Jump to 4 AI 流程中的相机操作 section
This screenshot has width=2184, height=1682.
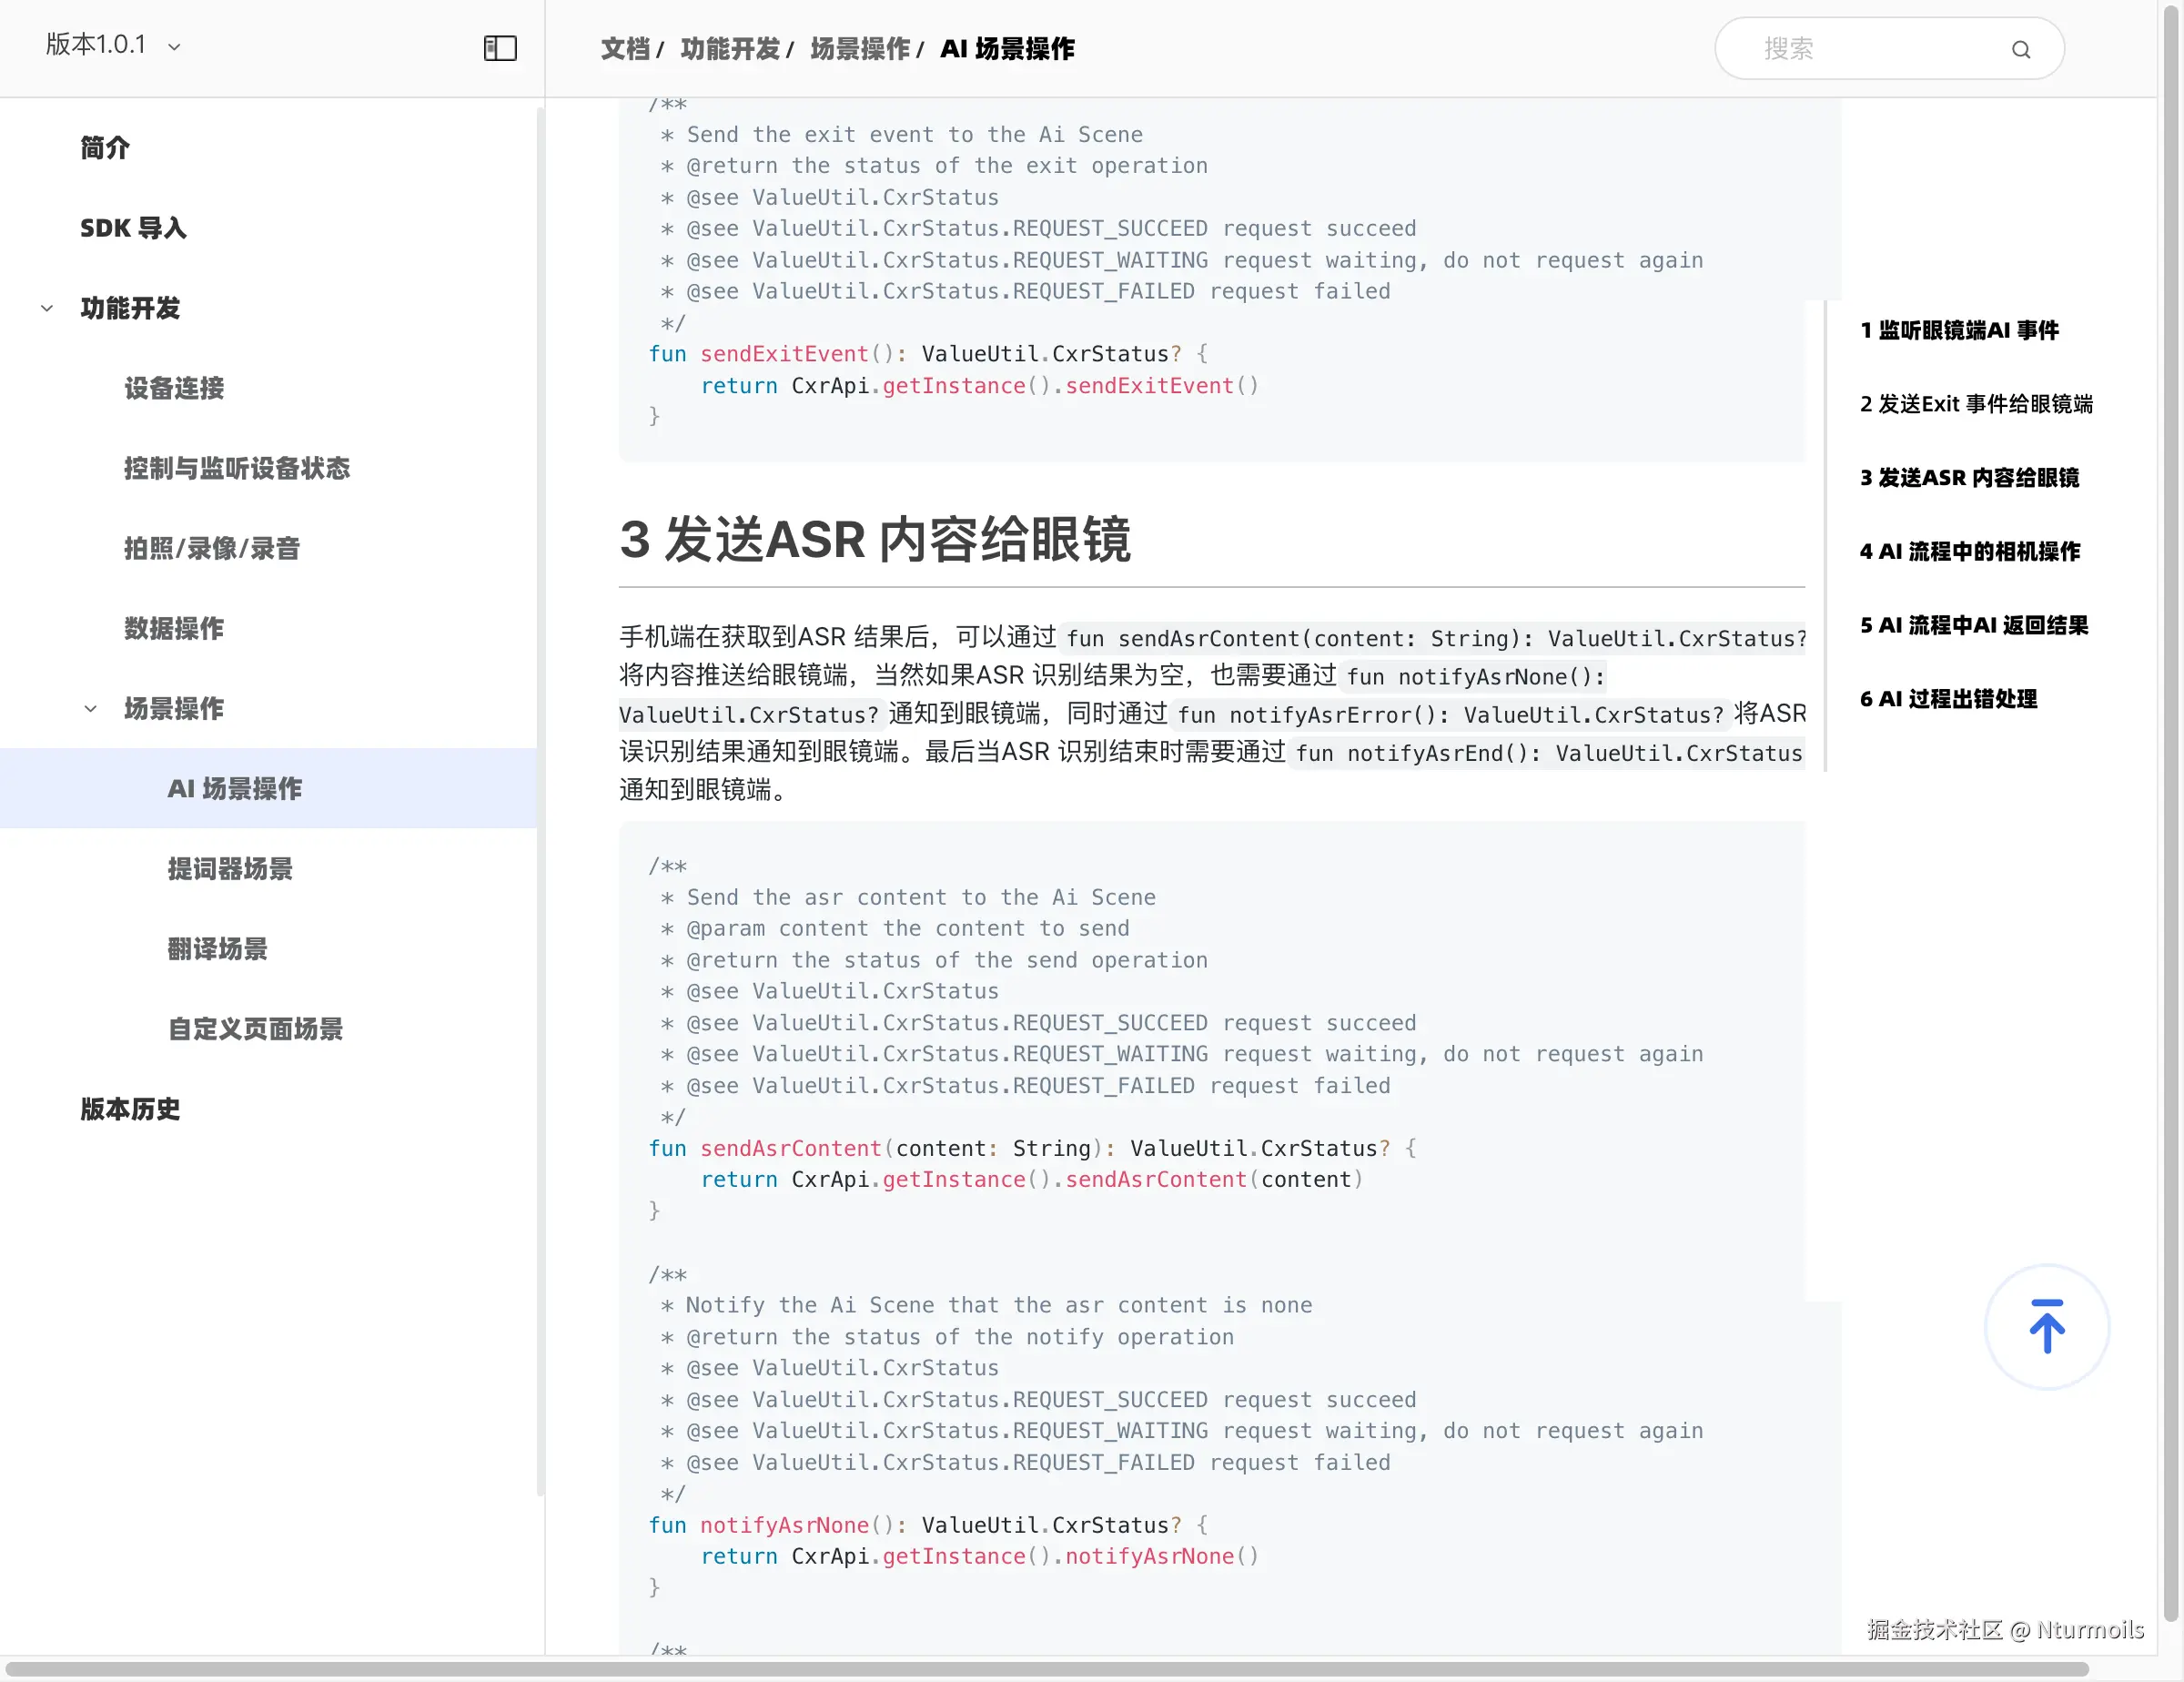pos(1969,551)
